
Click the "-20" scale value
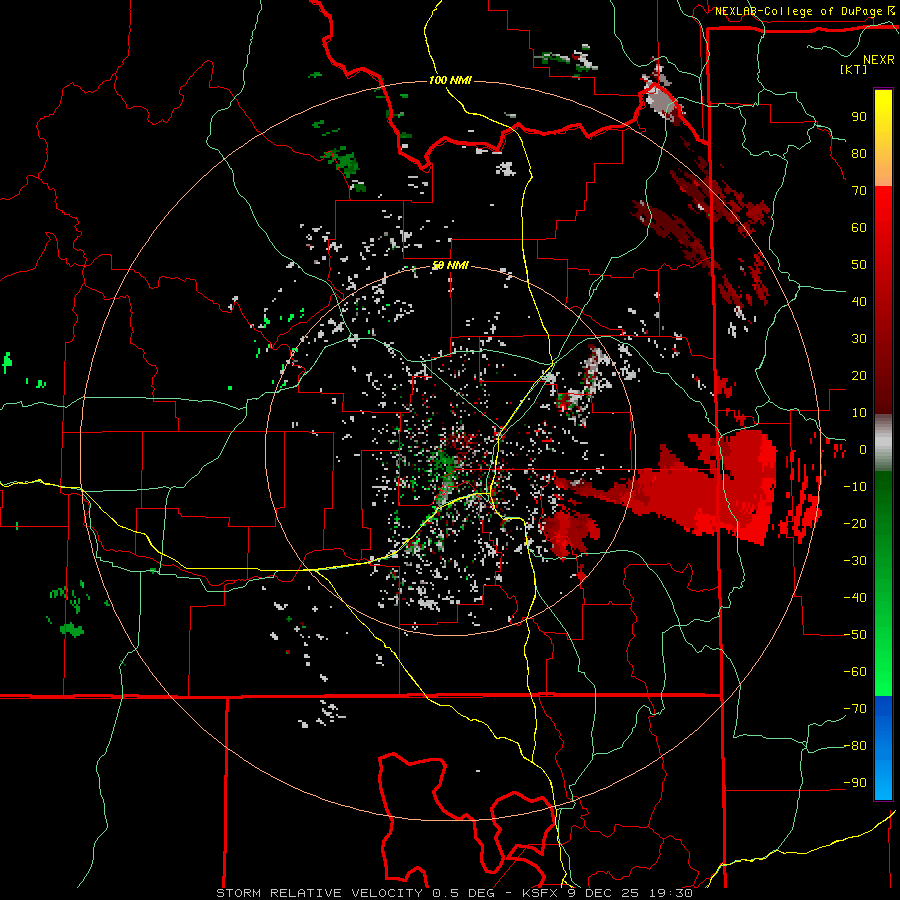(855, 524)
